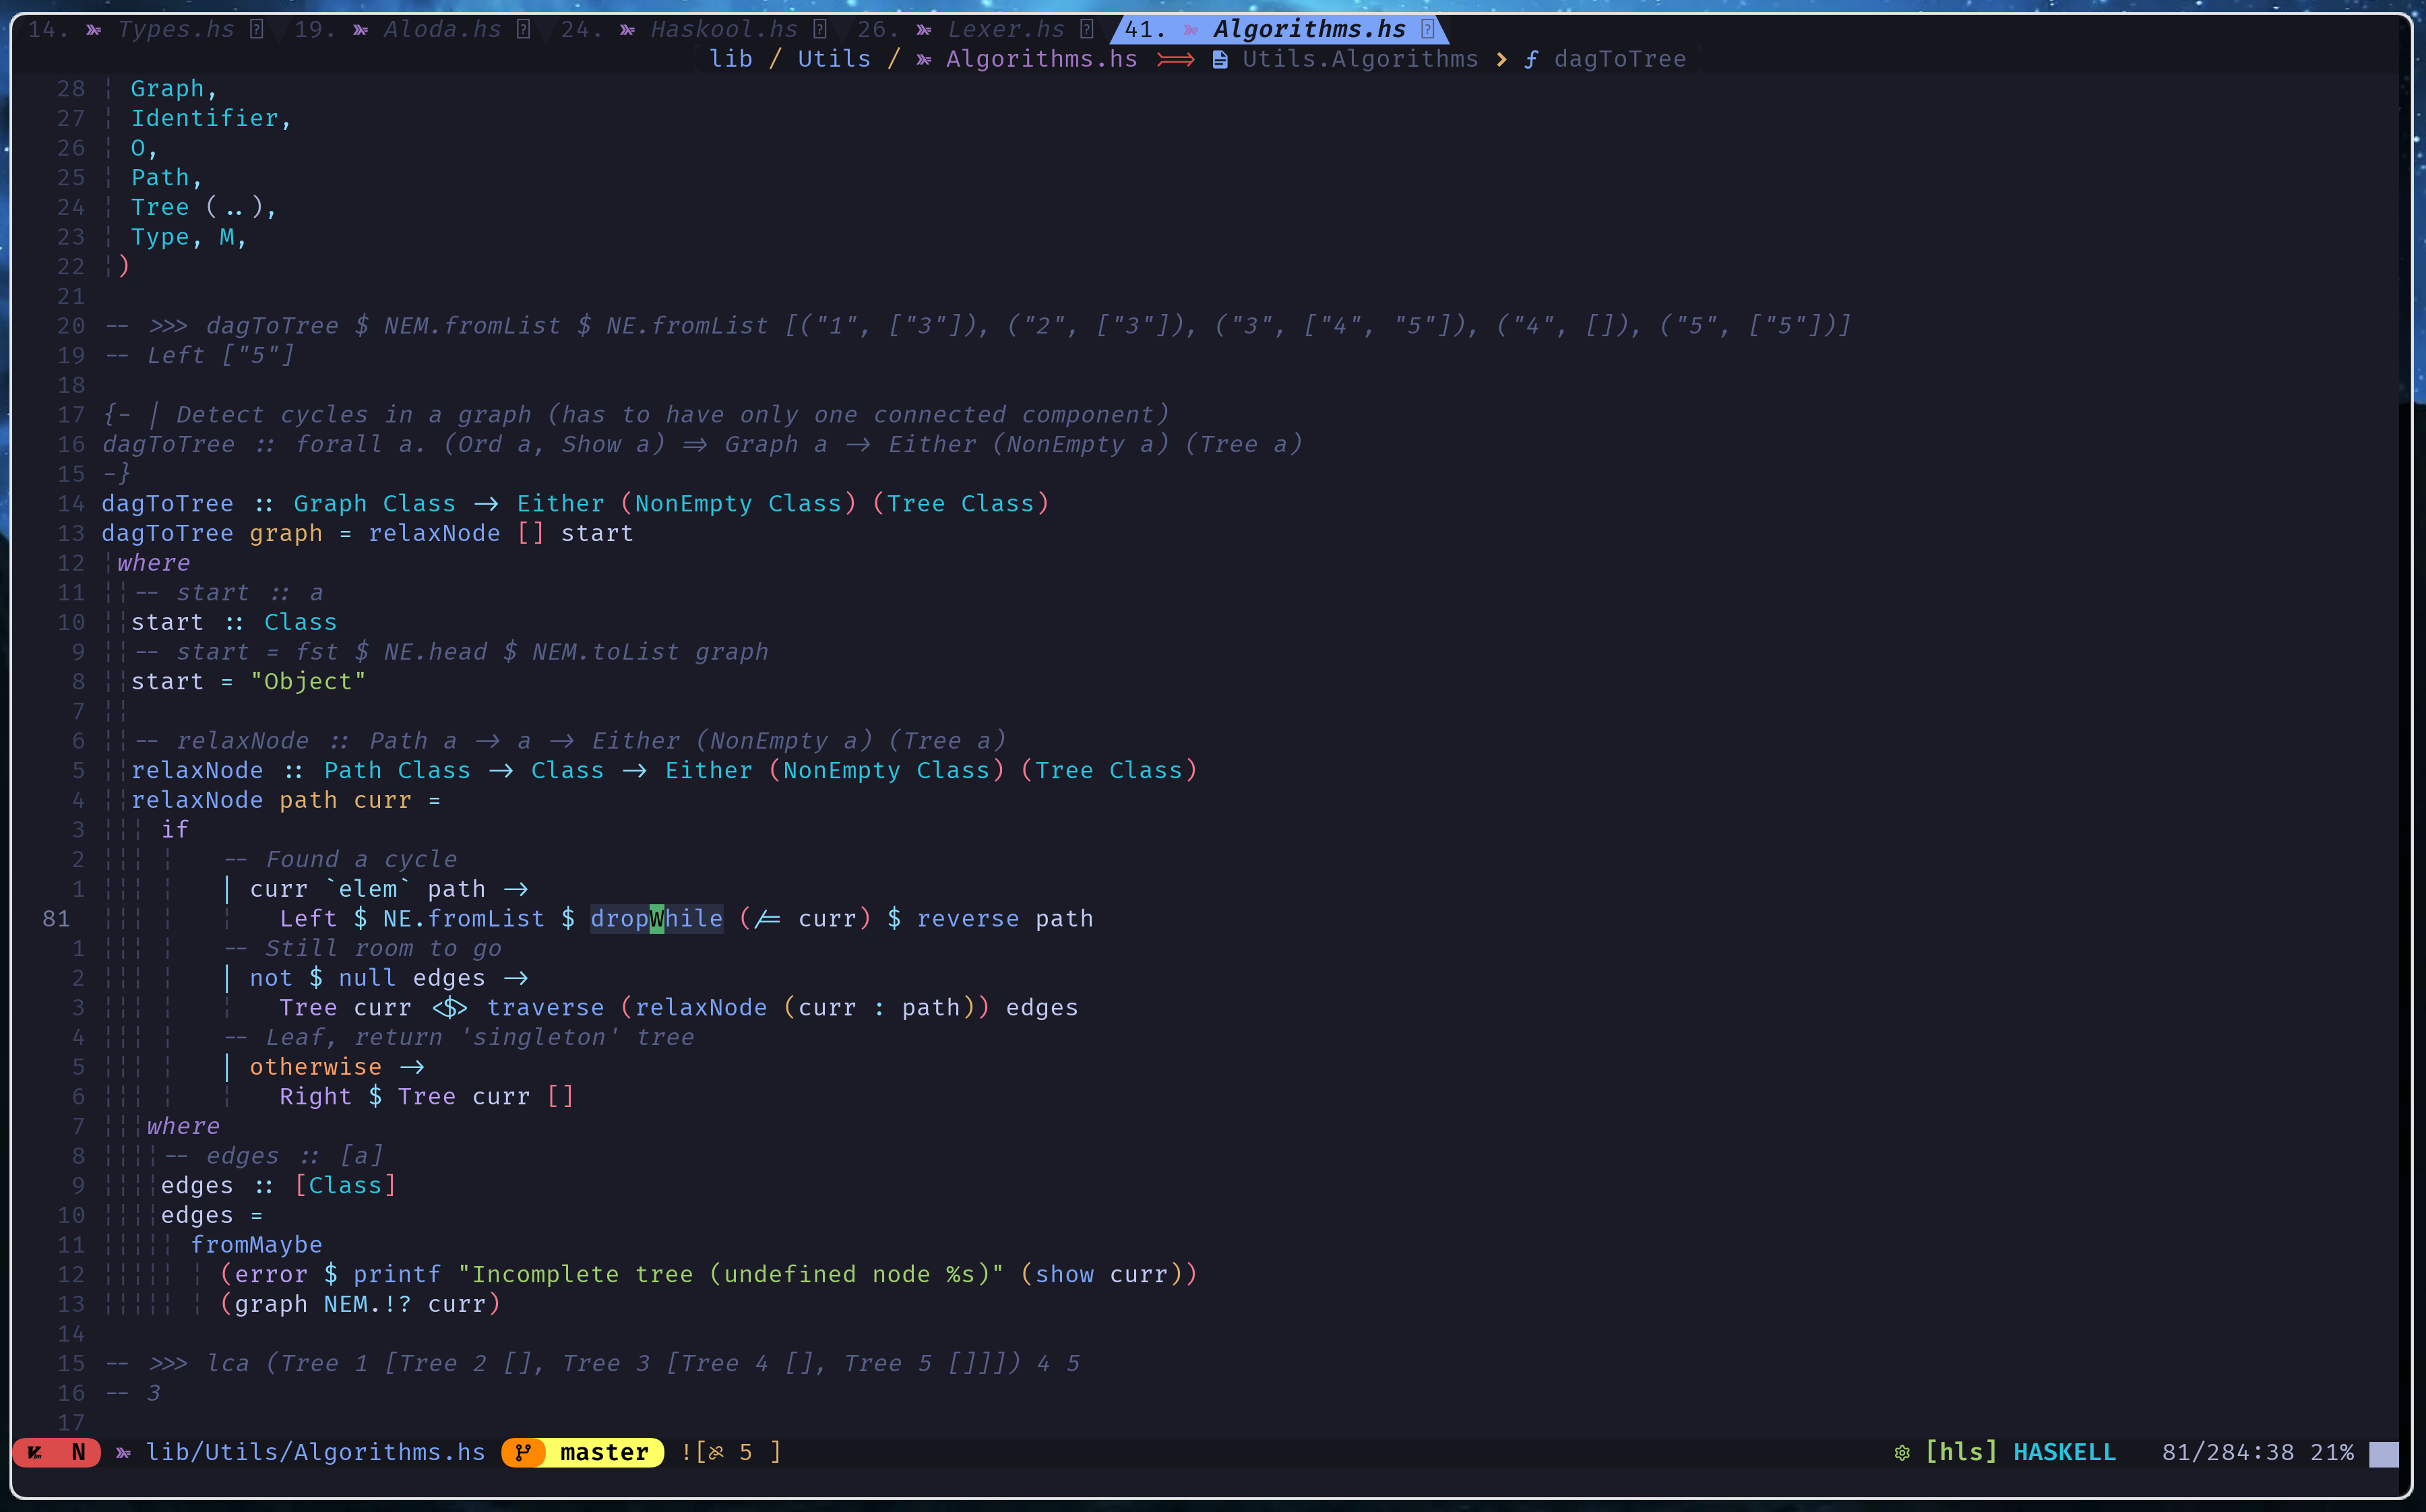
Task: Click the Haskell icon on Aloda.hs tab
Action: (x=360, y=30)
